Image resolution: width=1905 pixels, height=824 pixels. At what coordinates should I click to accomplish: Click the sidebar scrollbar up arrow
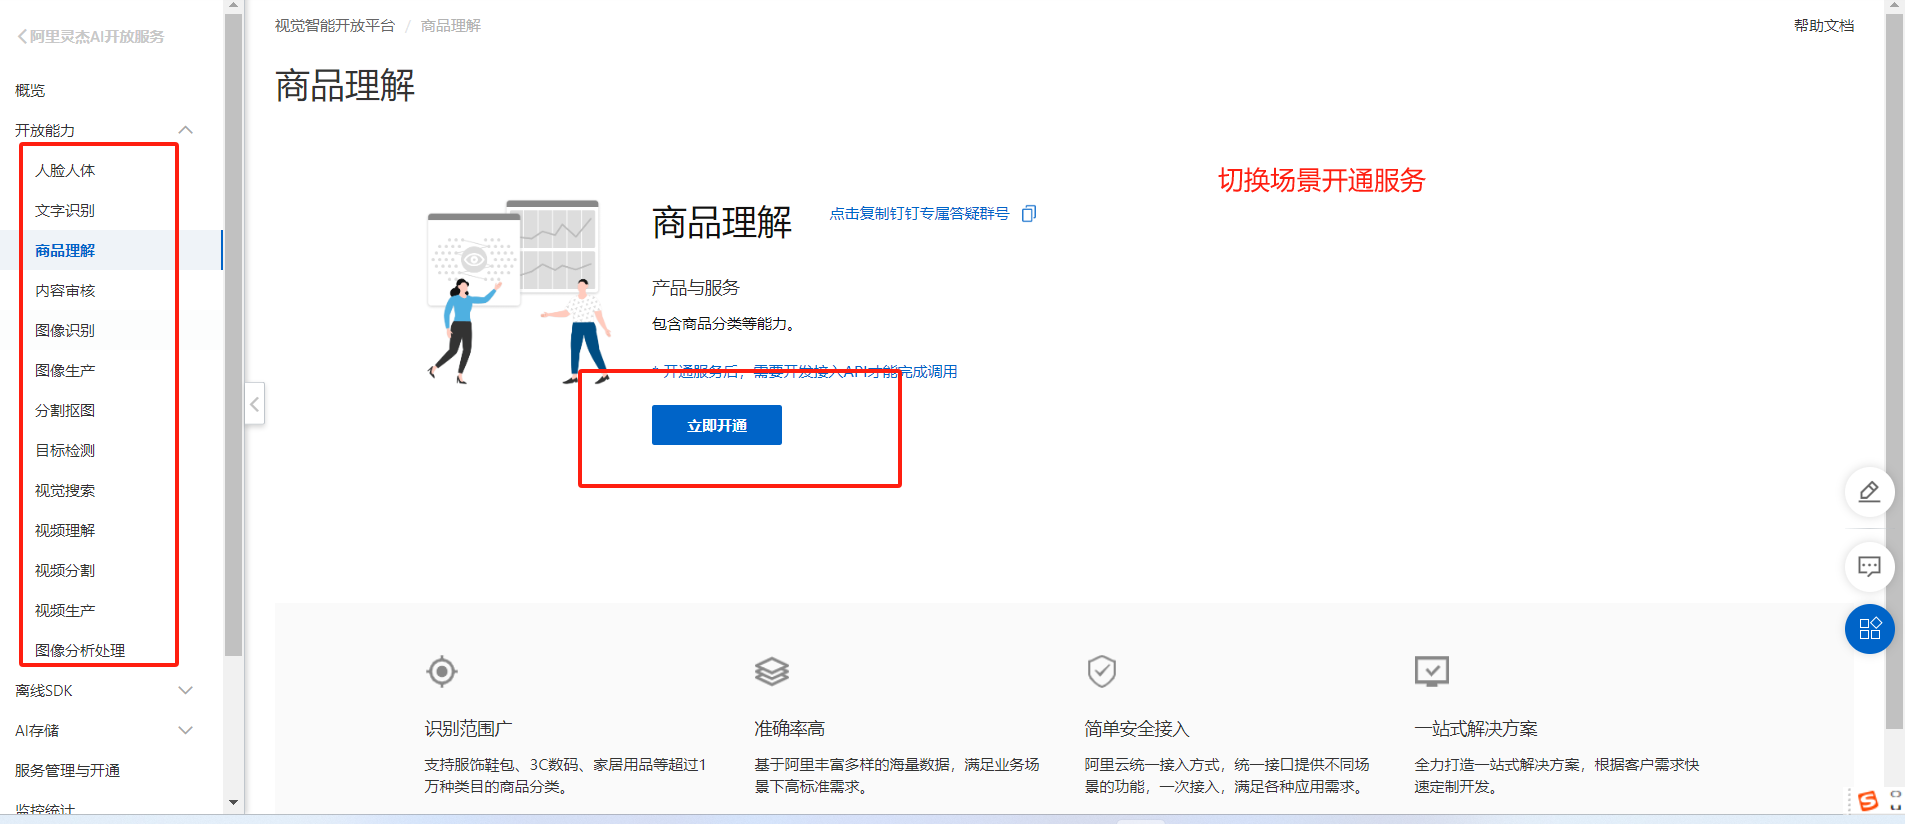(233, 6)
